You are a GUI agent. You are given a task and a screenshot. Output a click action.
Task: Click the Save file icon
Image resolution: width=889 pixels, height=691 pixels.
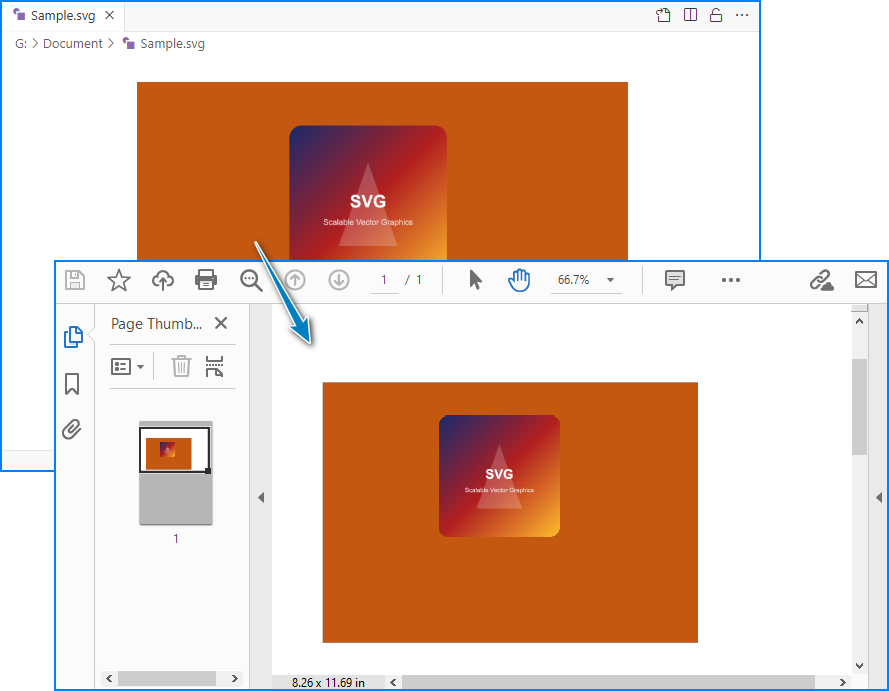point(75,280)
